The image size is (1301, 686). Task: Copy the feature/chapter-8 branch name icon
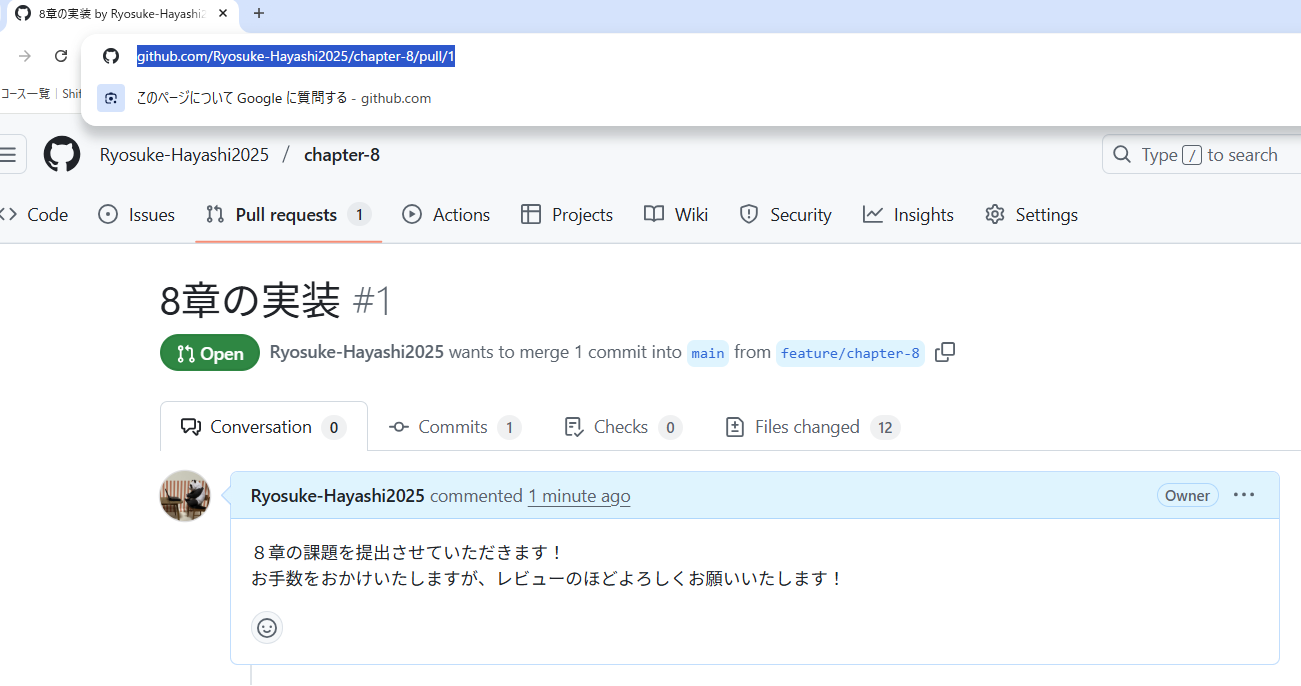(x=944, y=352)
